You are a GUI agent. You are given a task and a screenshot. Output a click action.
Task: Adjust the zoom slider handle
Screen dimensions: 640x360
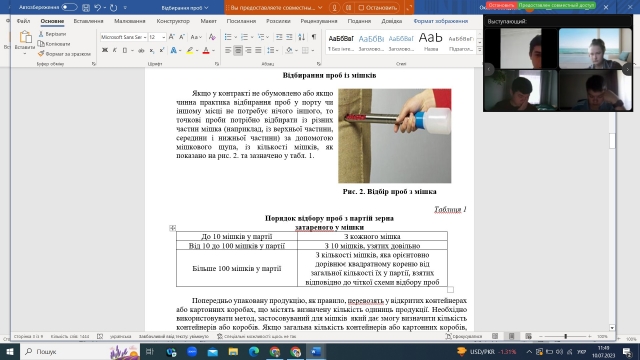pos(565,336)
